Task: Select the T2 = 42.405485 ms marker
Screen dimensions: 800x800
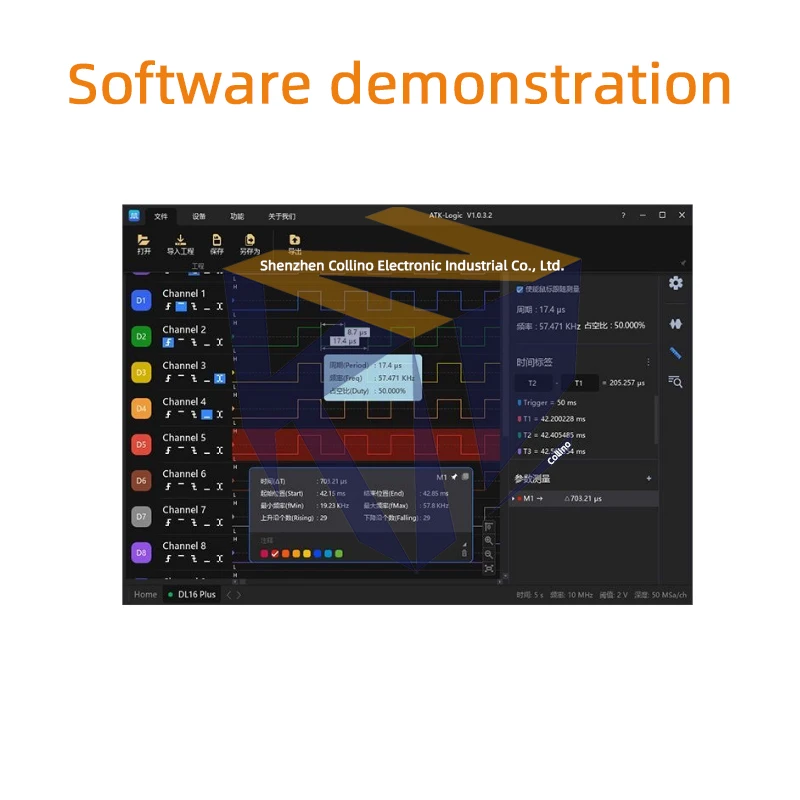Action: pyautogui.click(x=552, y=435)
